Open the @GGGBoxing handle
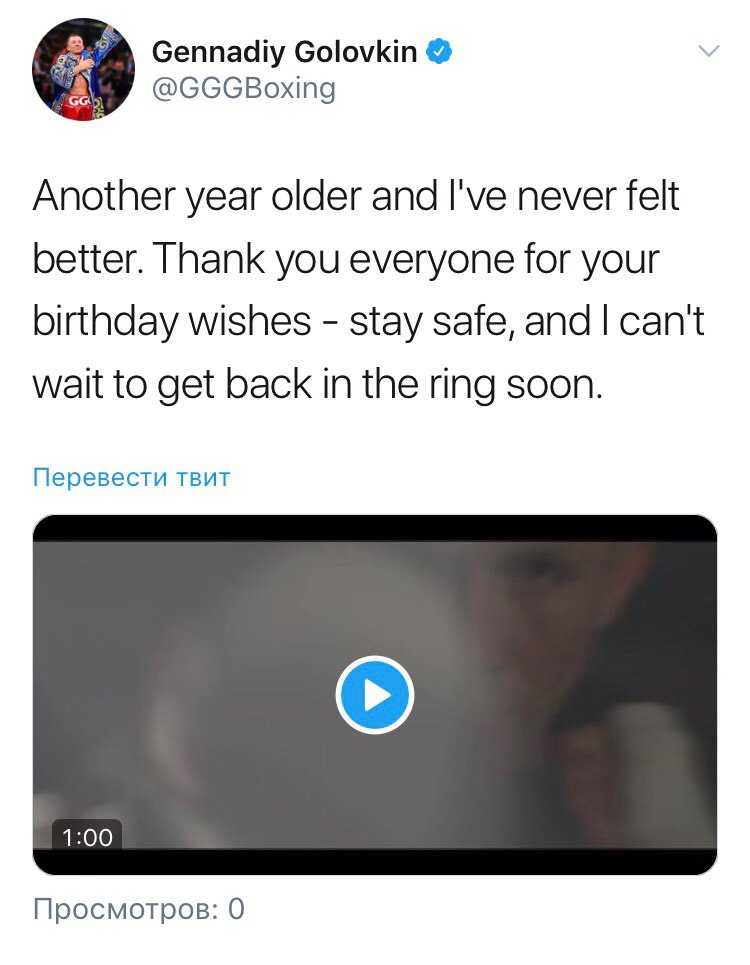Image resolution: width=750 pixels, height=965 pixels. [244, 88]
